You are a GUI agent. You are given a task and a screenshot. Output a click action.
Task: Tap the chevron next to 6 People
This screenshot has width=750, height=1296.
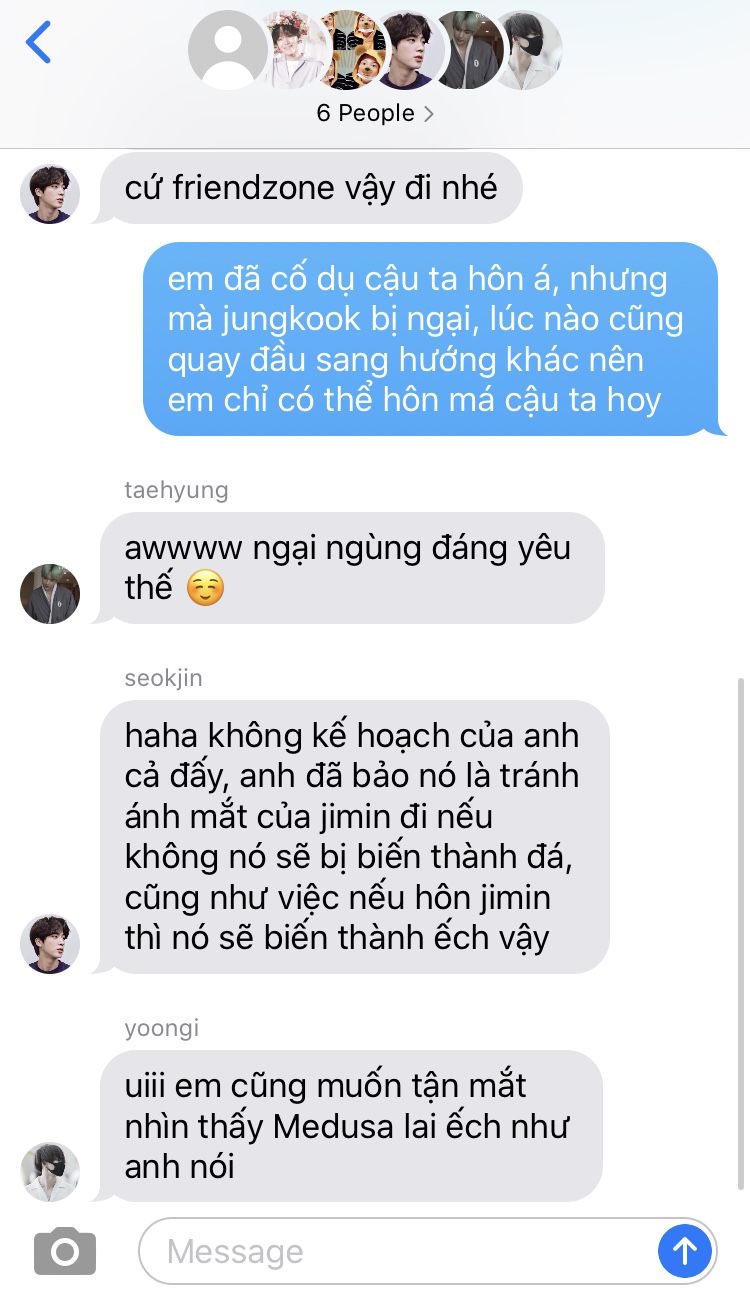(428, 114)
